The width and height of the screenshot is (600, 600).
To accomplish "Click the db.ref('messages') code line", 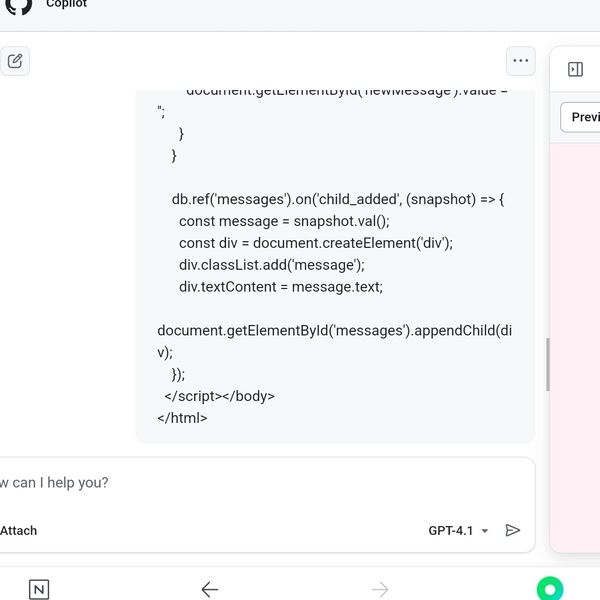I will tap(338, 200).
